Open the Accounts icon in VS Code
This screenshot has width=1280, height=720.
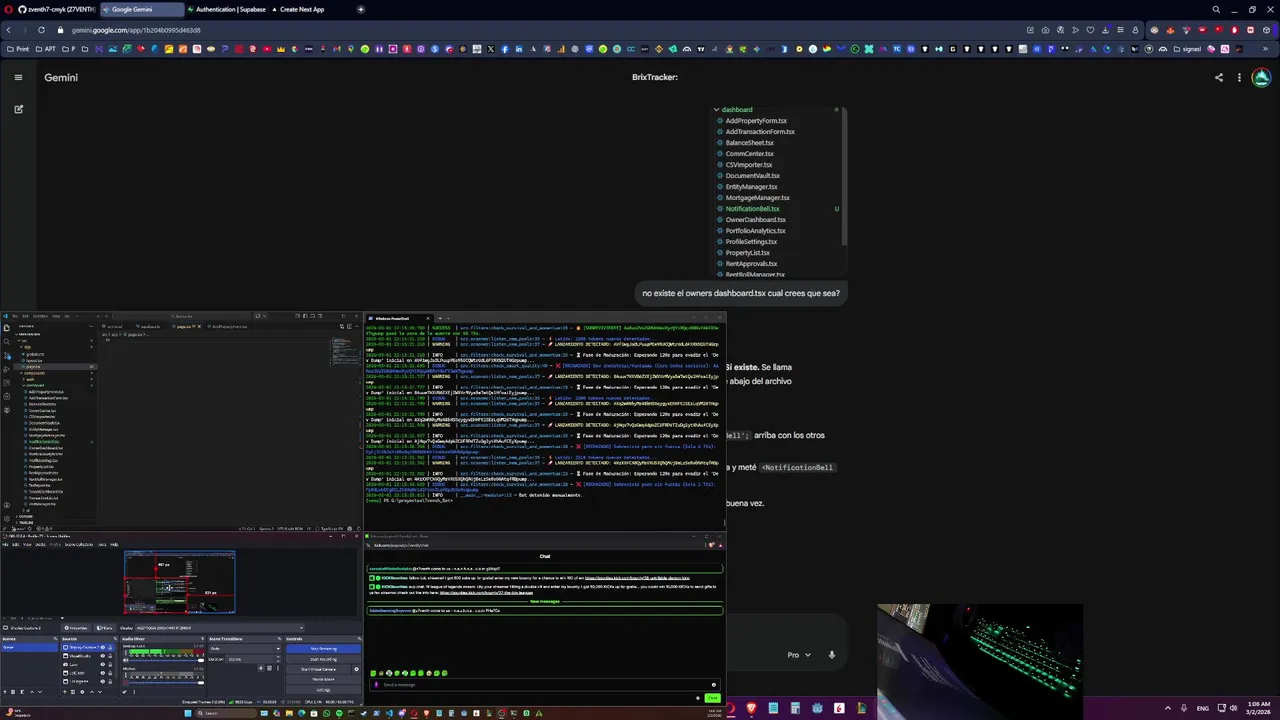tap(7, 505)
